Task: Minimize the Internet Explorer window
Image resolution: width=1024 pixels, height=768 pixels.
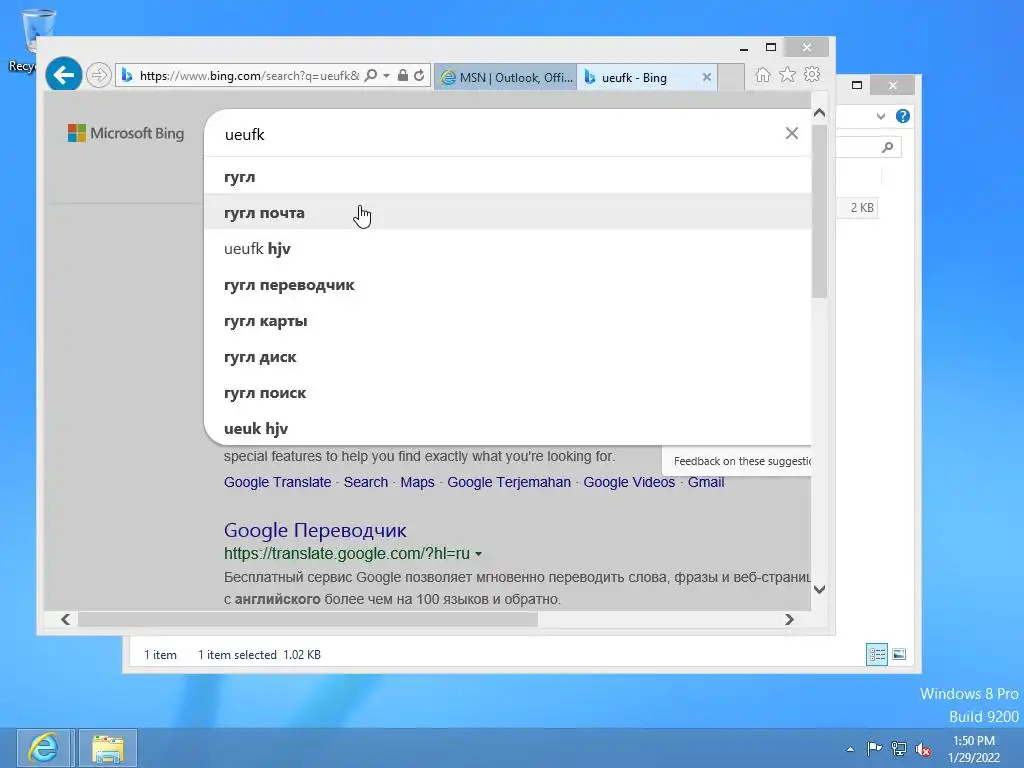Action: click(x=743, y=48)
